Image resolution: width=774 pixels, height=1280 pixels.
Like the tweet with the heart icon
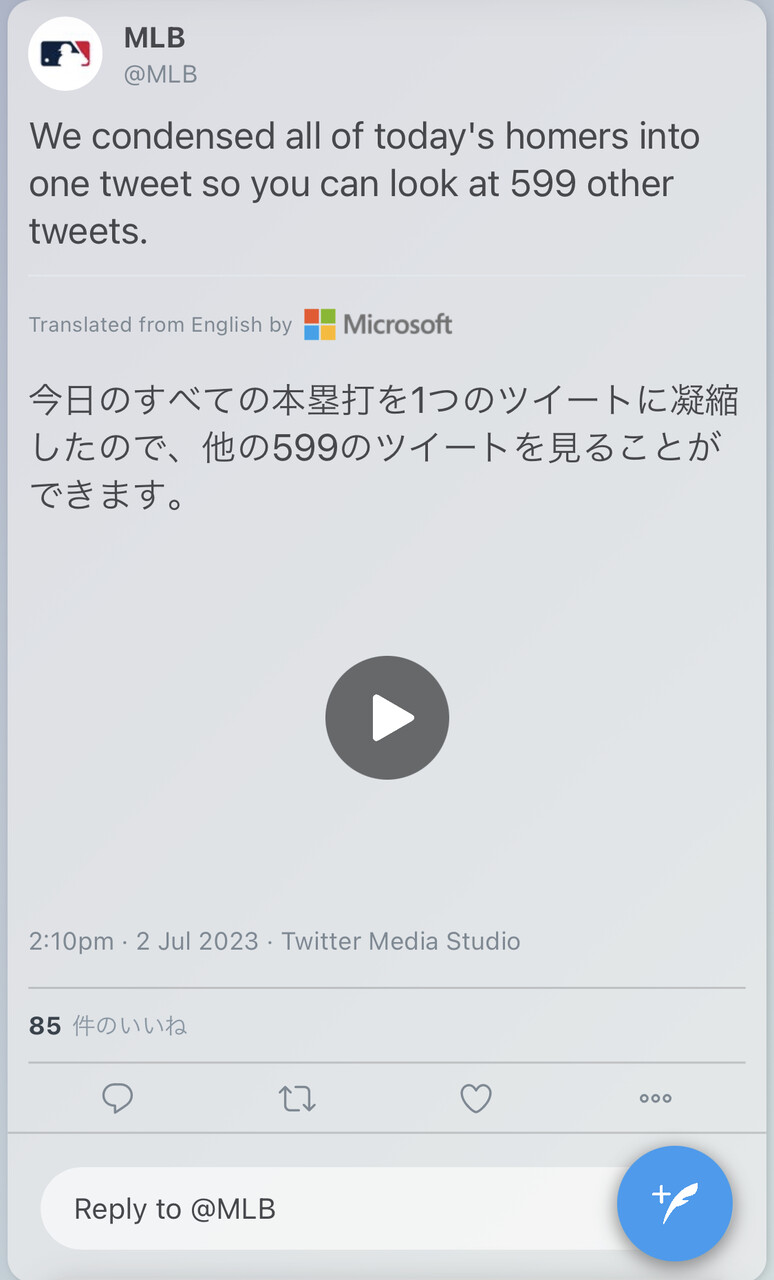[x=476, y=1098]
